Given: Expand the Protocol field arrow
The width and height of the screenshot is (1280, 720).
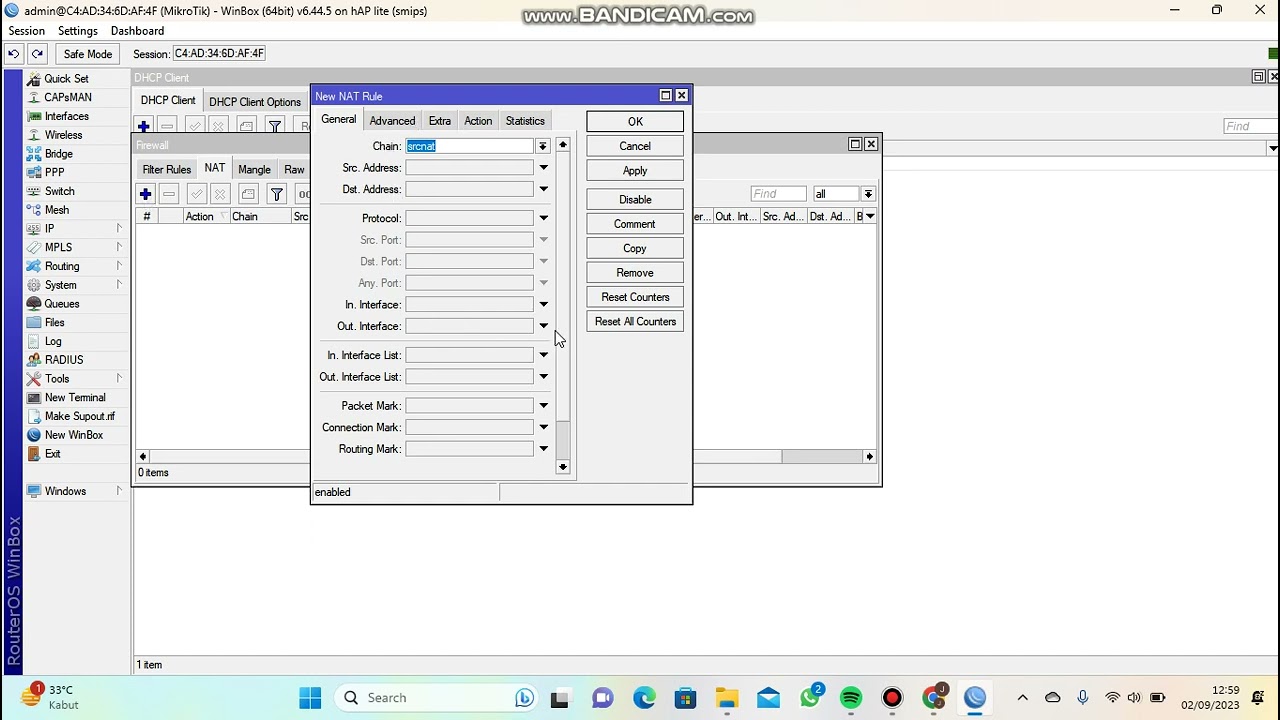Looking at the screenshot, I should pyautogui.click(x=543, y=218).
